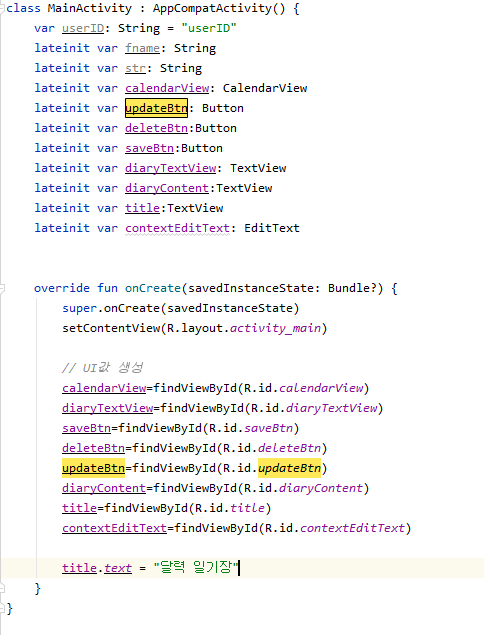484x635 pixels.
Task: Click diaryTextView at start of findViewById assignment
Action: 108,408
